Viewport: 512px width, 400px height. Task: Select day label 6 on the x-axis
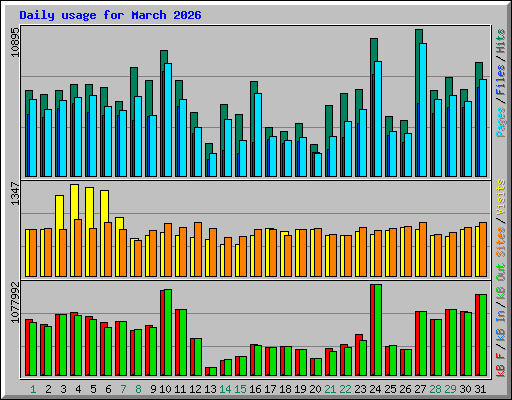(108, 389)
